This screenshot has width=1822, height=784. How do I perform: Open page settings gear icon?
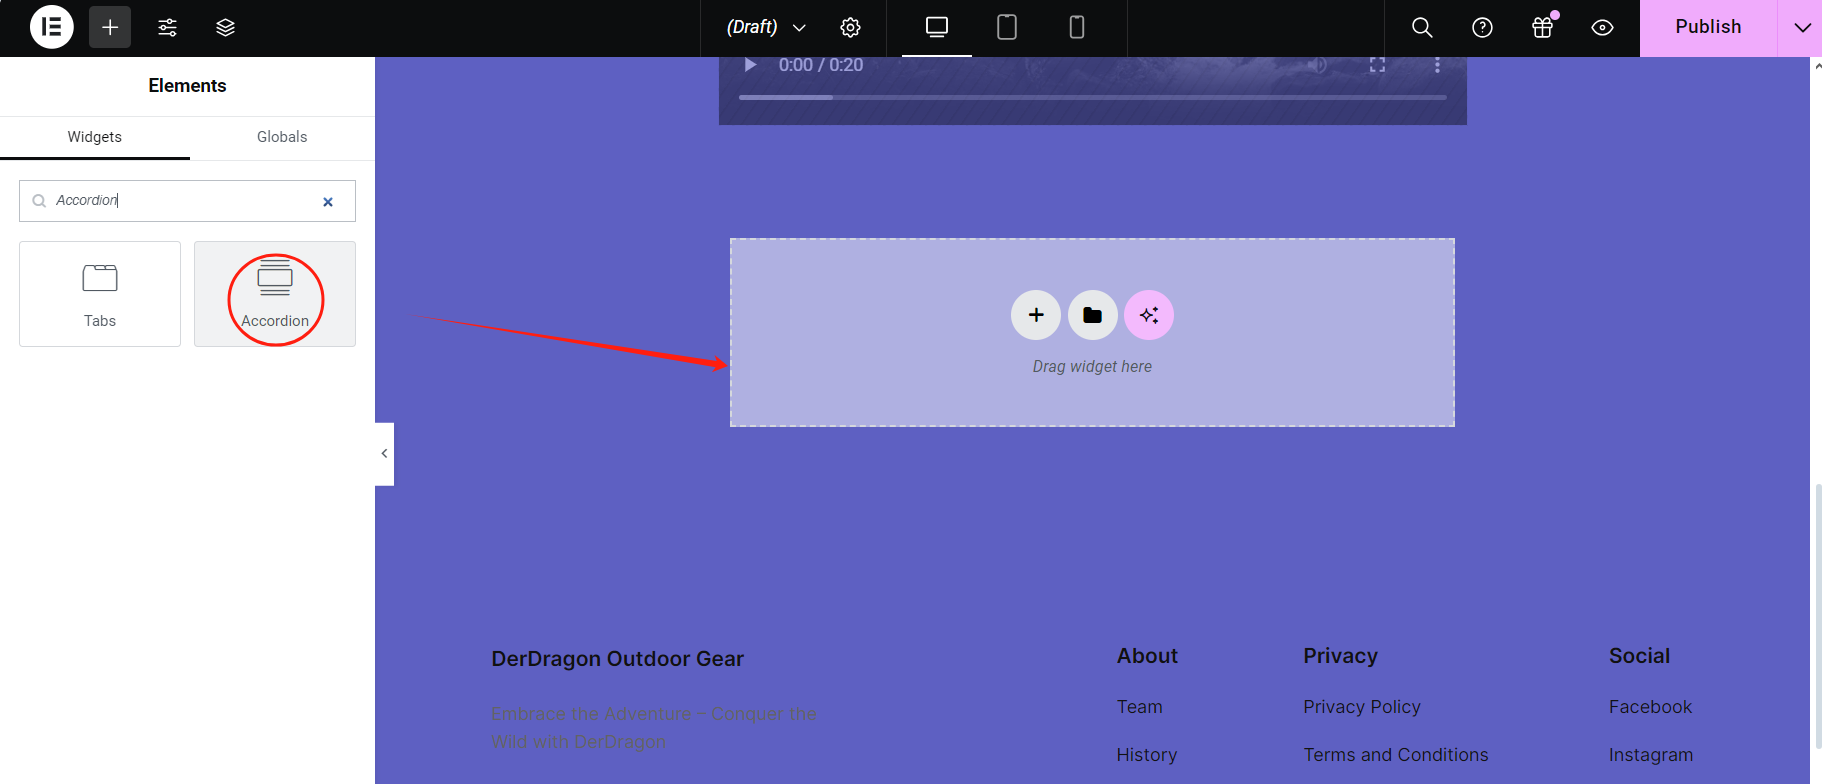tap(850, 27)
